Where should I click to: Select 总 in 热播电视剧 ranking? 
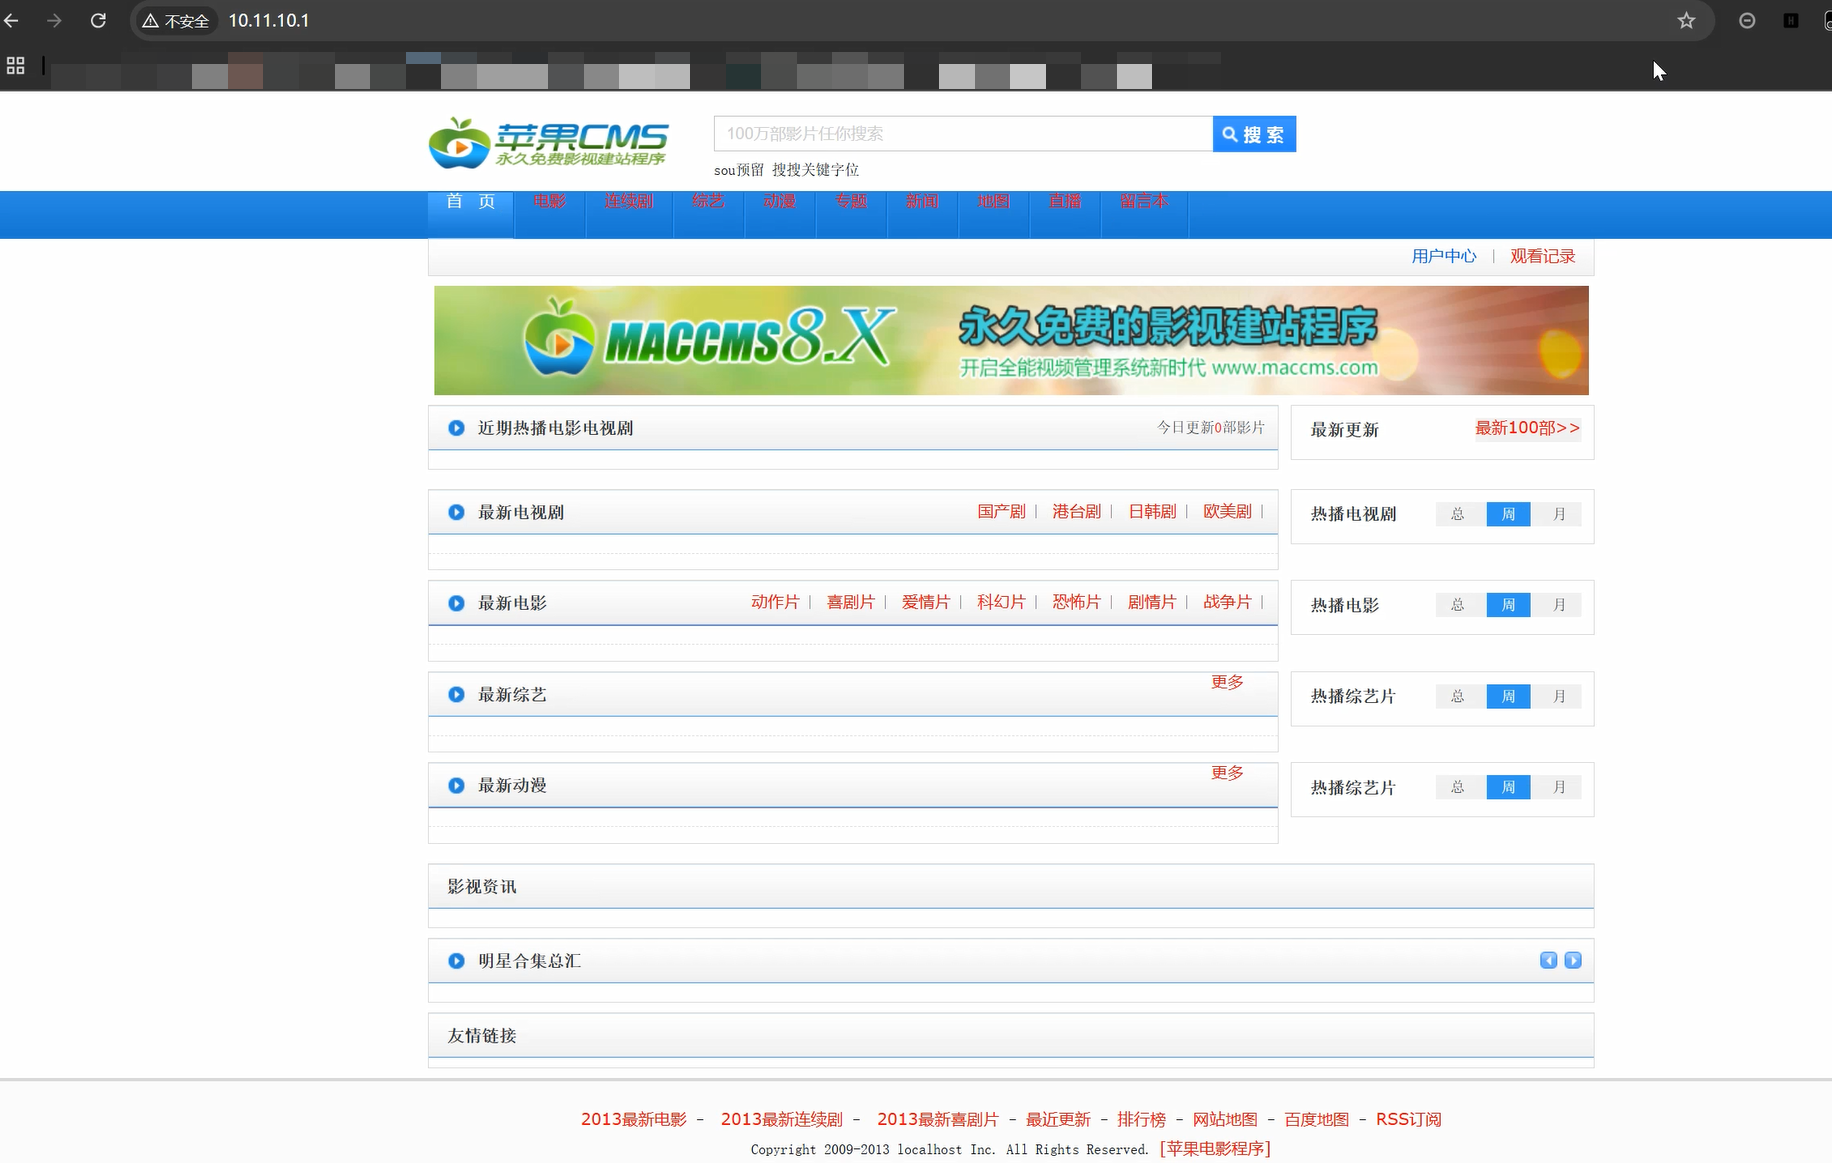(1458, 514)
